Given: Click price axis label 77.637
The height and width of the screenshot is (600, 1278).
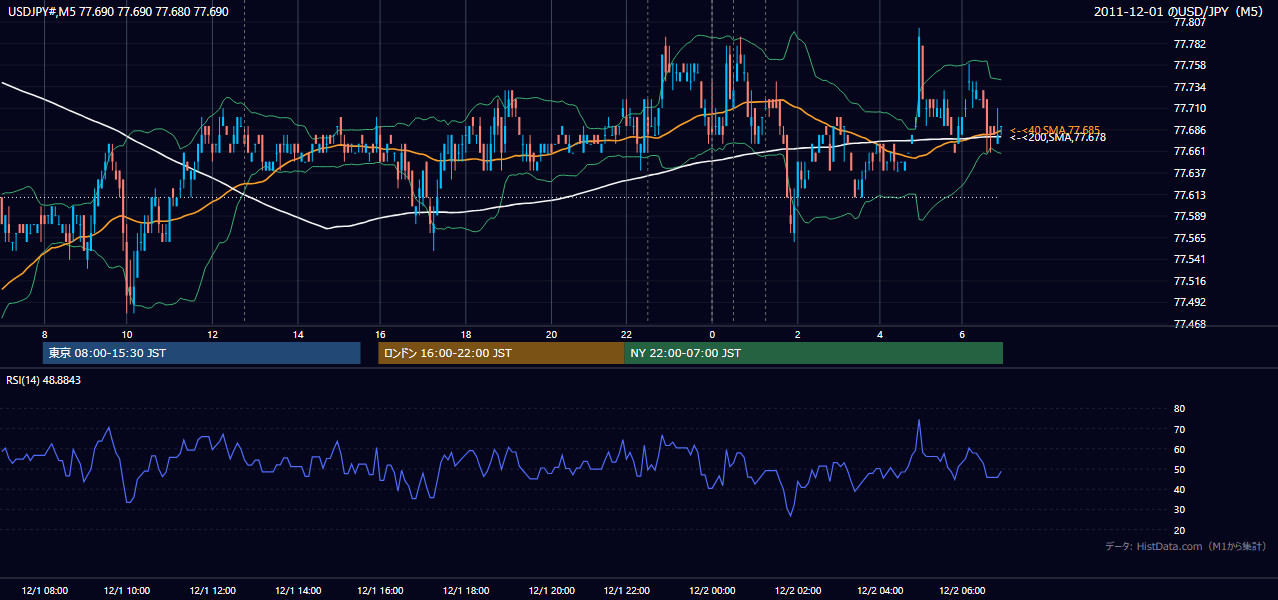Looking at the screenshot, I should [x=1191, y=173].
